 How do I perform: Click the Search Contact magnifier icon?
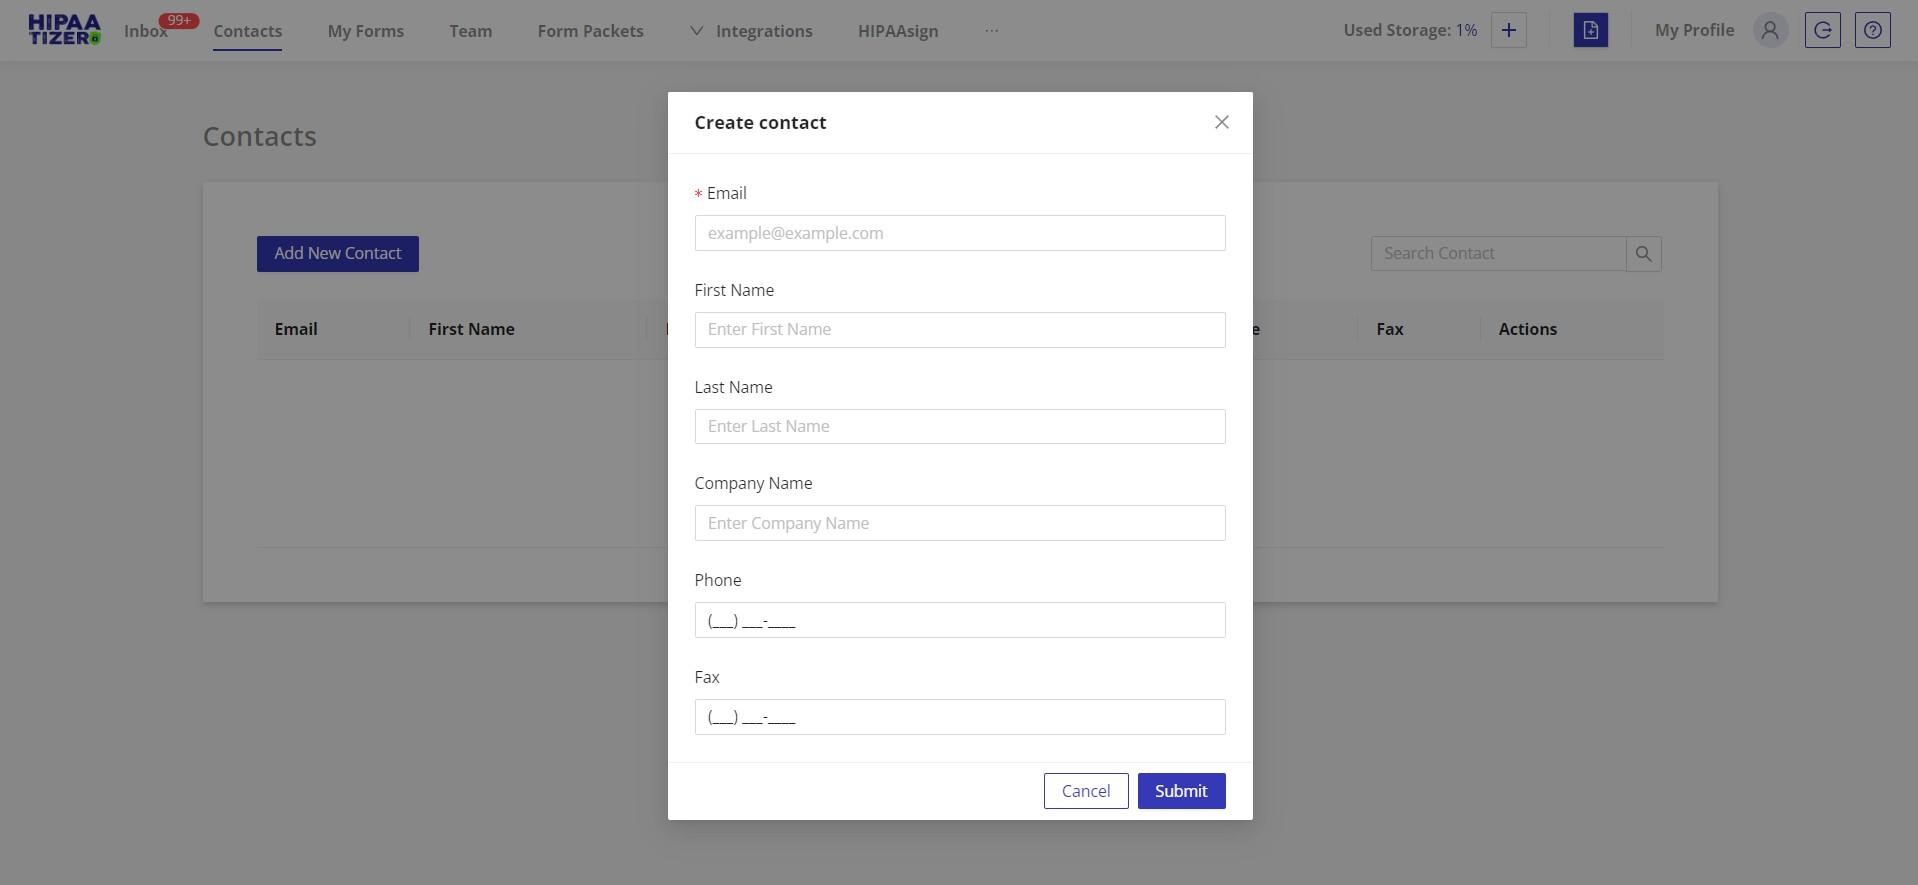[x=1643, y=254]
